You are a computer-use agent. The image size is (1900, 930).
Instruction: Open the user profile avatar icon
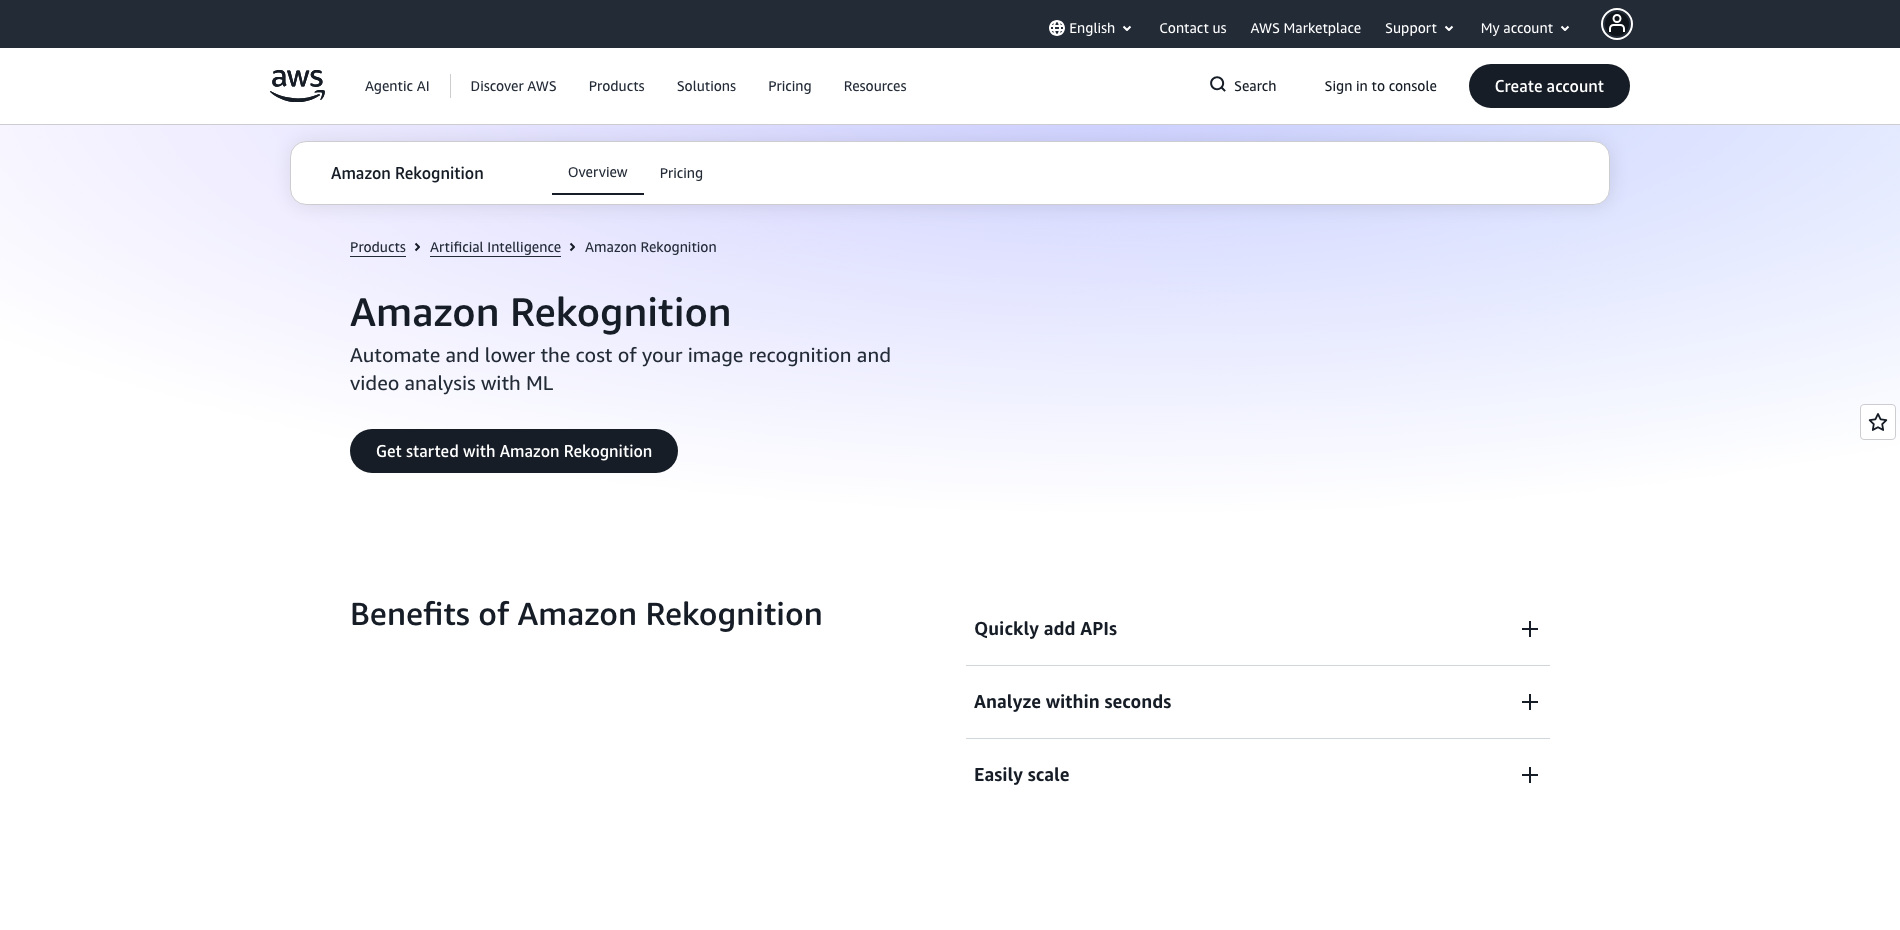click(1616, 24)
